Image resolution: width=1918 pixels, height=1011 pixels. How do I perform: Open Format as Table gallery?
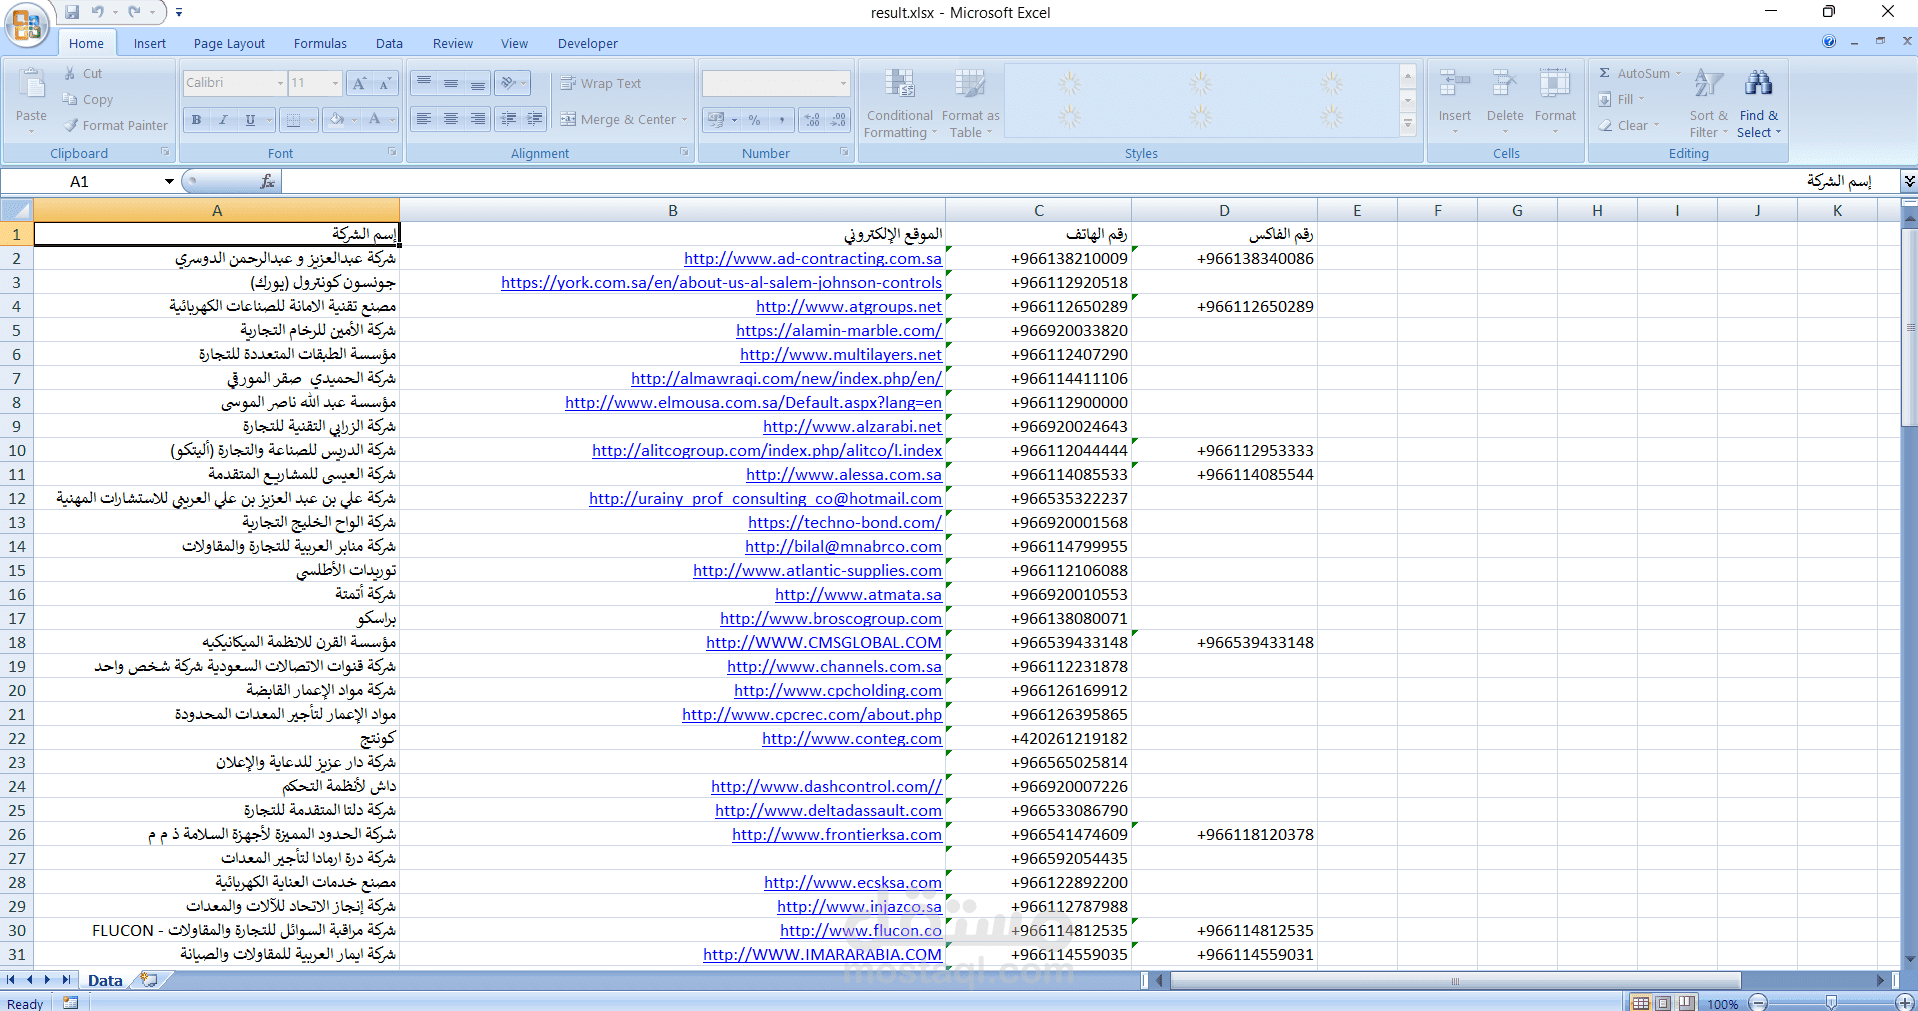pyautogui.click(x=970, y=103)
